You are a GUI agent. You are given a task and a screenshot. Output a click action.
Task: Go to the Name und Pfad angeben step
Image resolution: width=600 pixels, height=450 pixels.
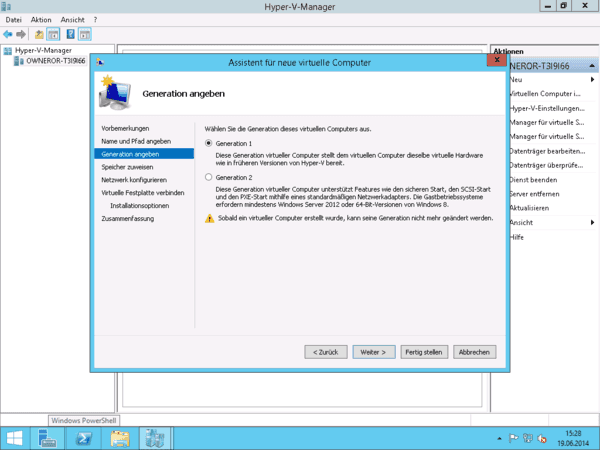136,141
